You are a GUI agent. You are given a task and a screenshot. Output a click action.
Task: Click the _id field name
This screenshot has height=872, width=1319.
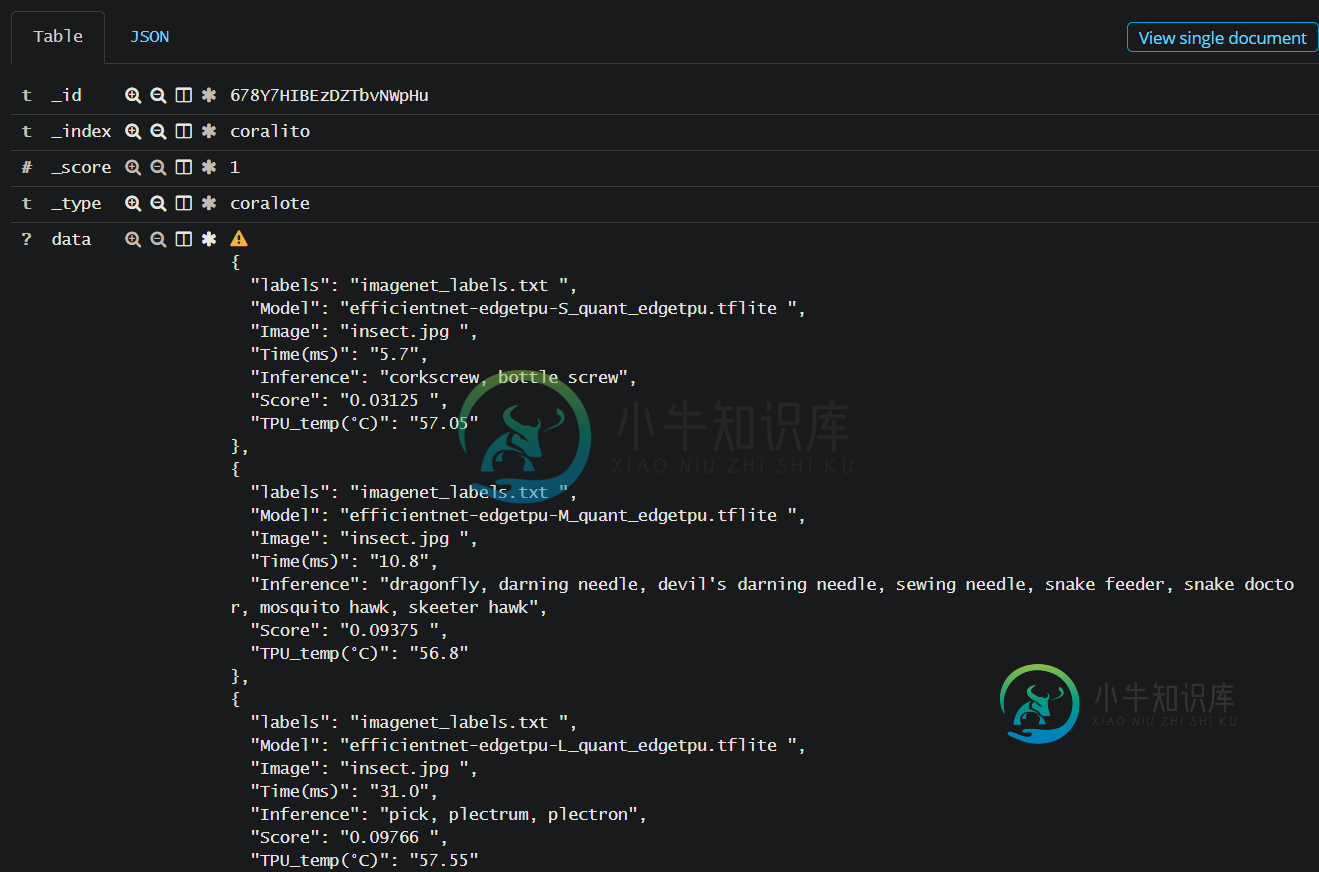[x=67, y=95]
